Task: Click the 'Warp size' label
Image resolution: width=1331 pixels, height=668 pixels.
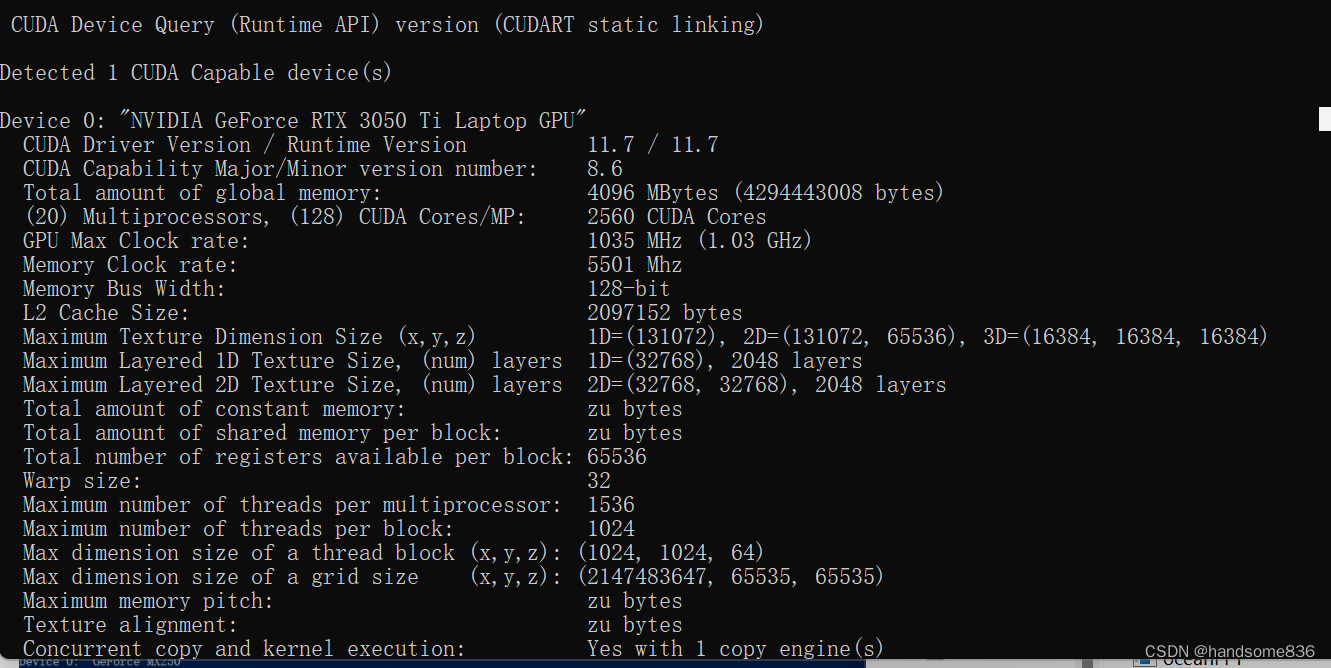Action: pyautogui.click(x=83, y=481)
